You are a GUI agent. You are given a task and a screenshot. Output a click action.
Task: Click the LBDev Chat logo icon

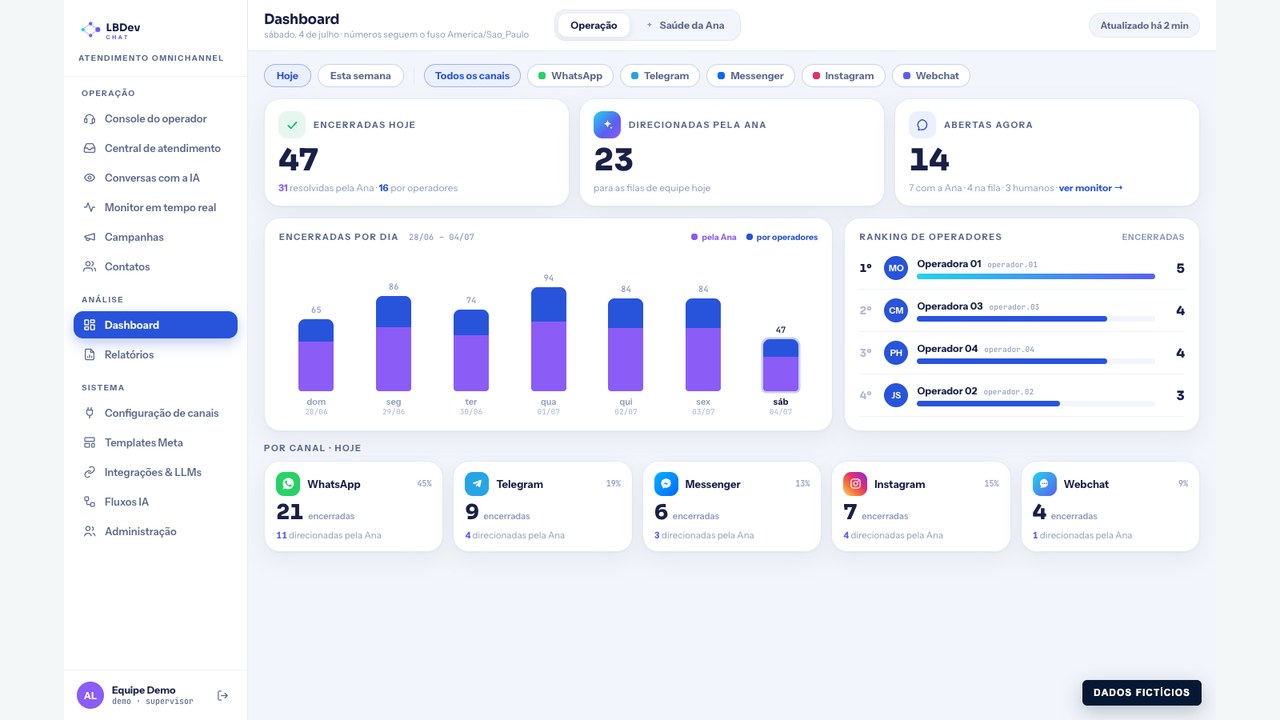90,30
